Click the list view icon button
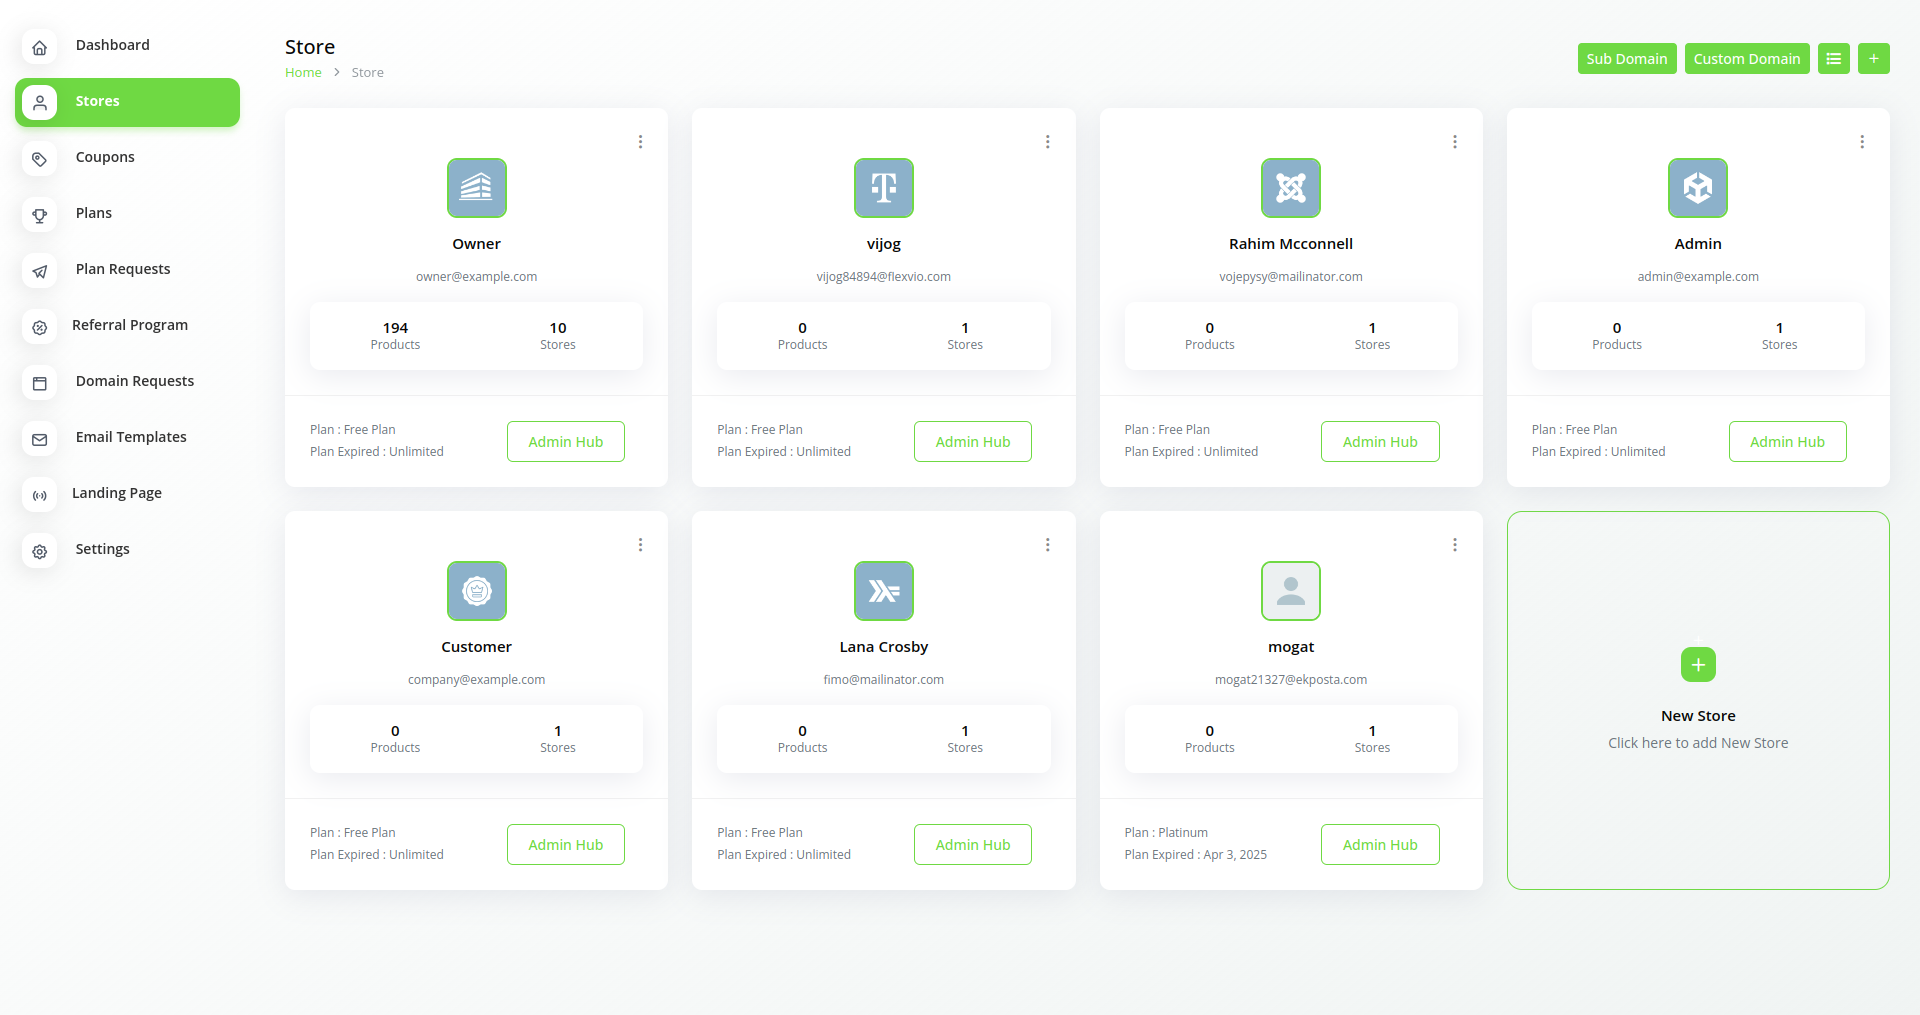1920x1015 pixels. coord(1833,59)
